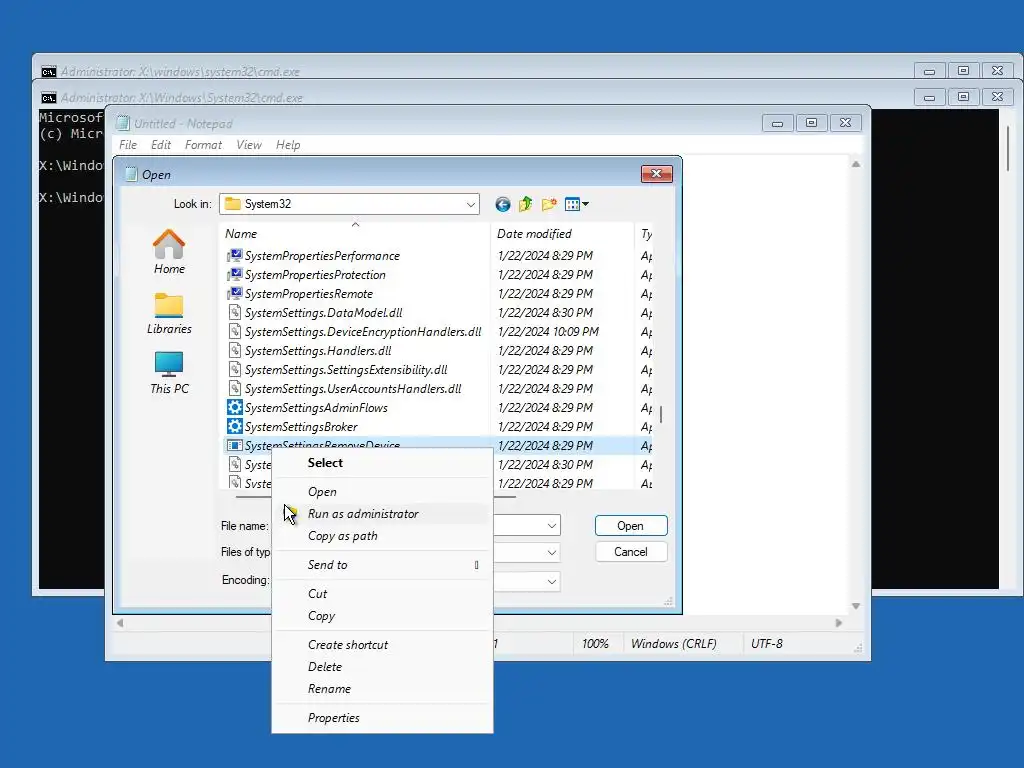Click Notepad's horizontal scrollbar left arrow
1024x768 pixels.
click(x=120, y=623)
